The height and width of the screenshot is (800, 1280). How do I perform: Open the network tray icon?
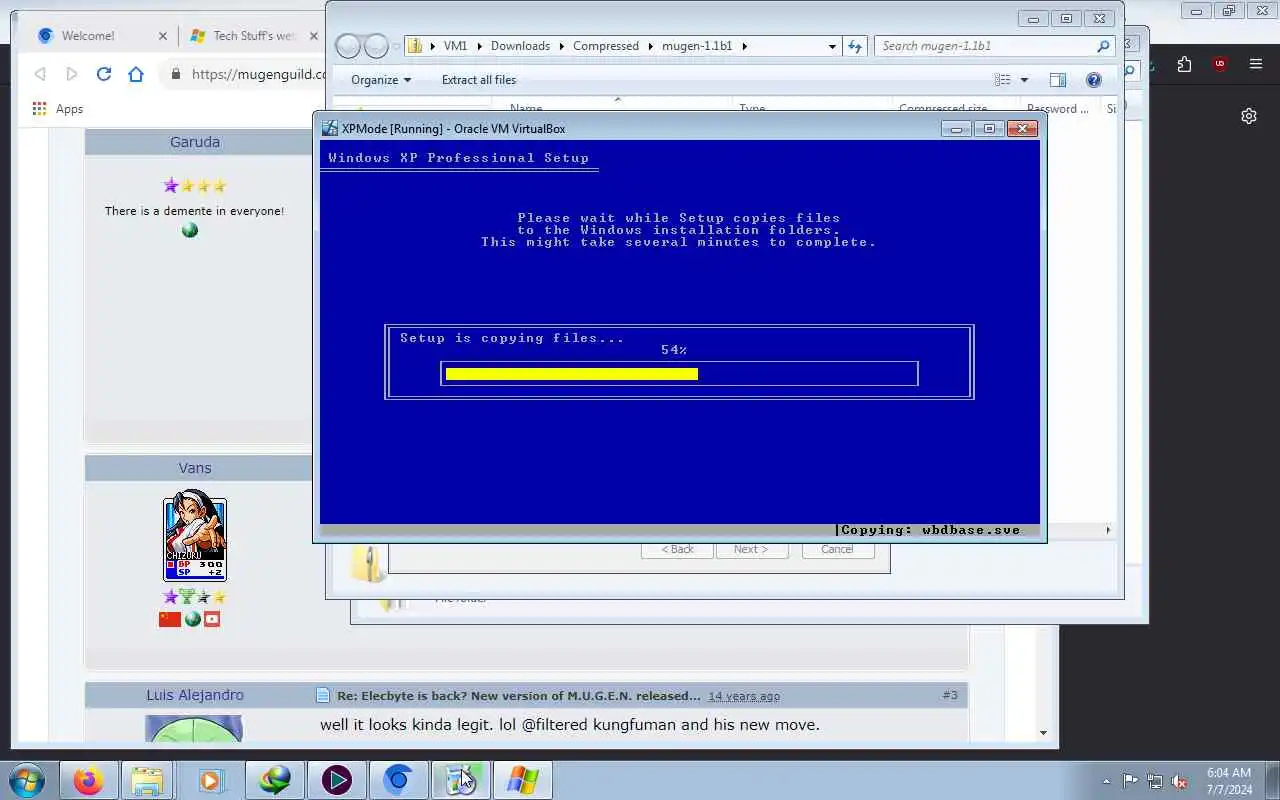pyautogui.click(x=1155, y=781)
